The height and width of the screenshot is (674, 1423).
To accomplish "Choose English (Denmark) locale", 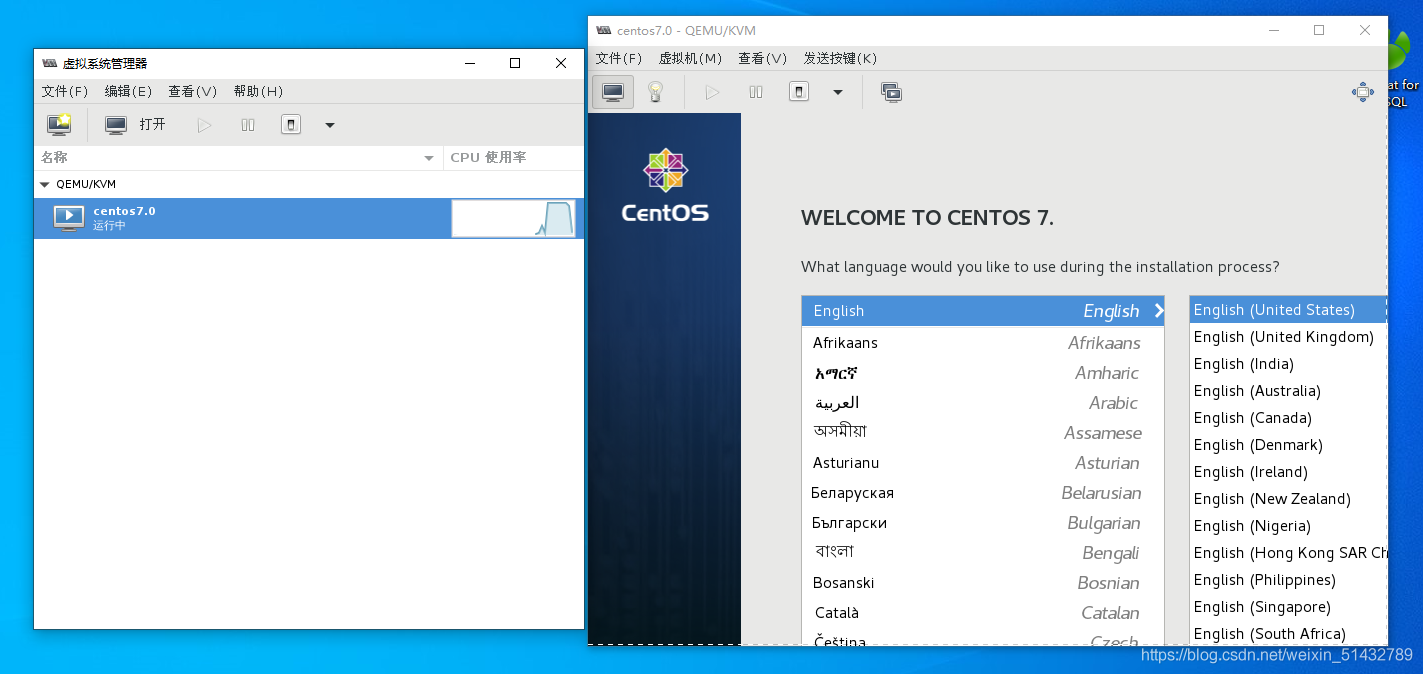I will coord(1288,445).
